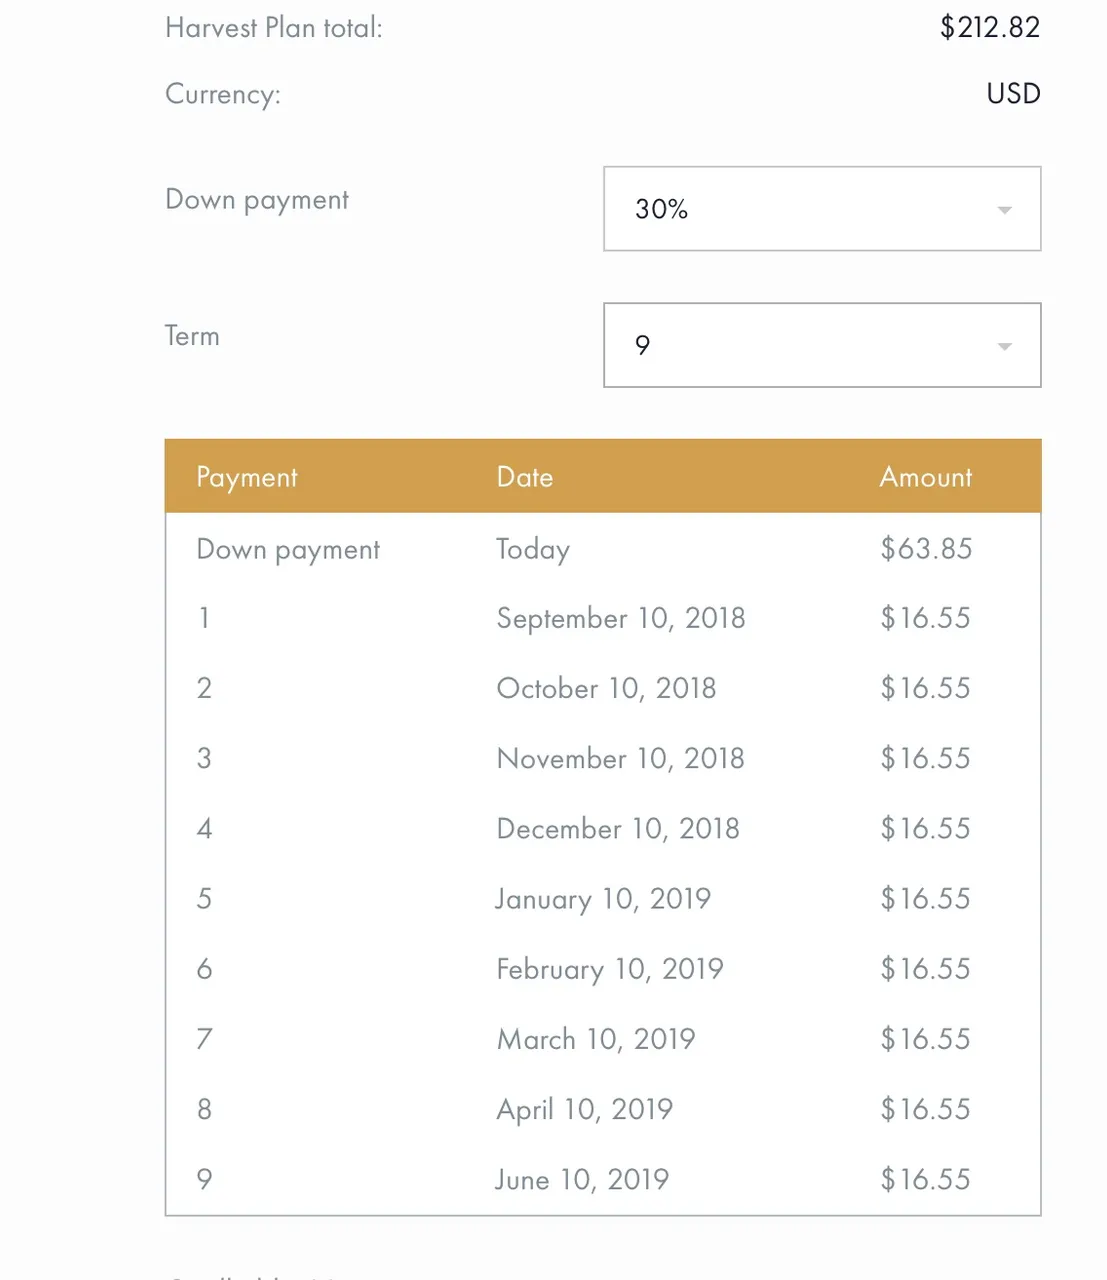The height and width of the screenshot is (1280, 1107).
Task: Select the Down payment Today row
Action: click(x=603, y=549)
